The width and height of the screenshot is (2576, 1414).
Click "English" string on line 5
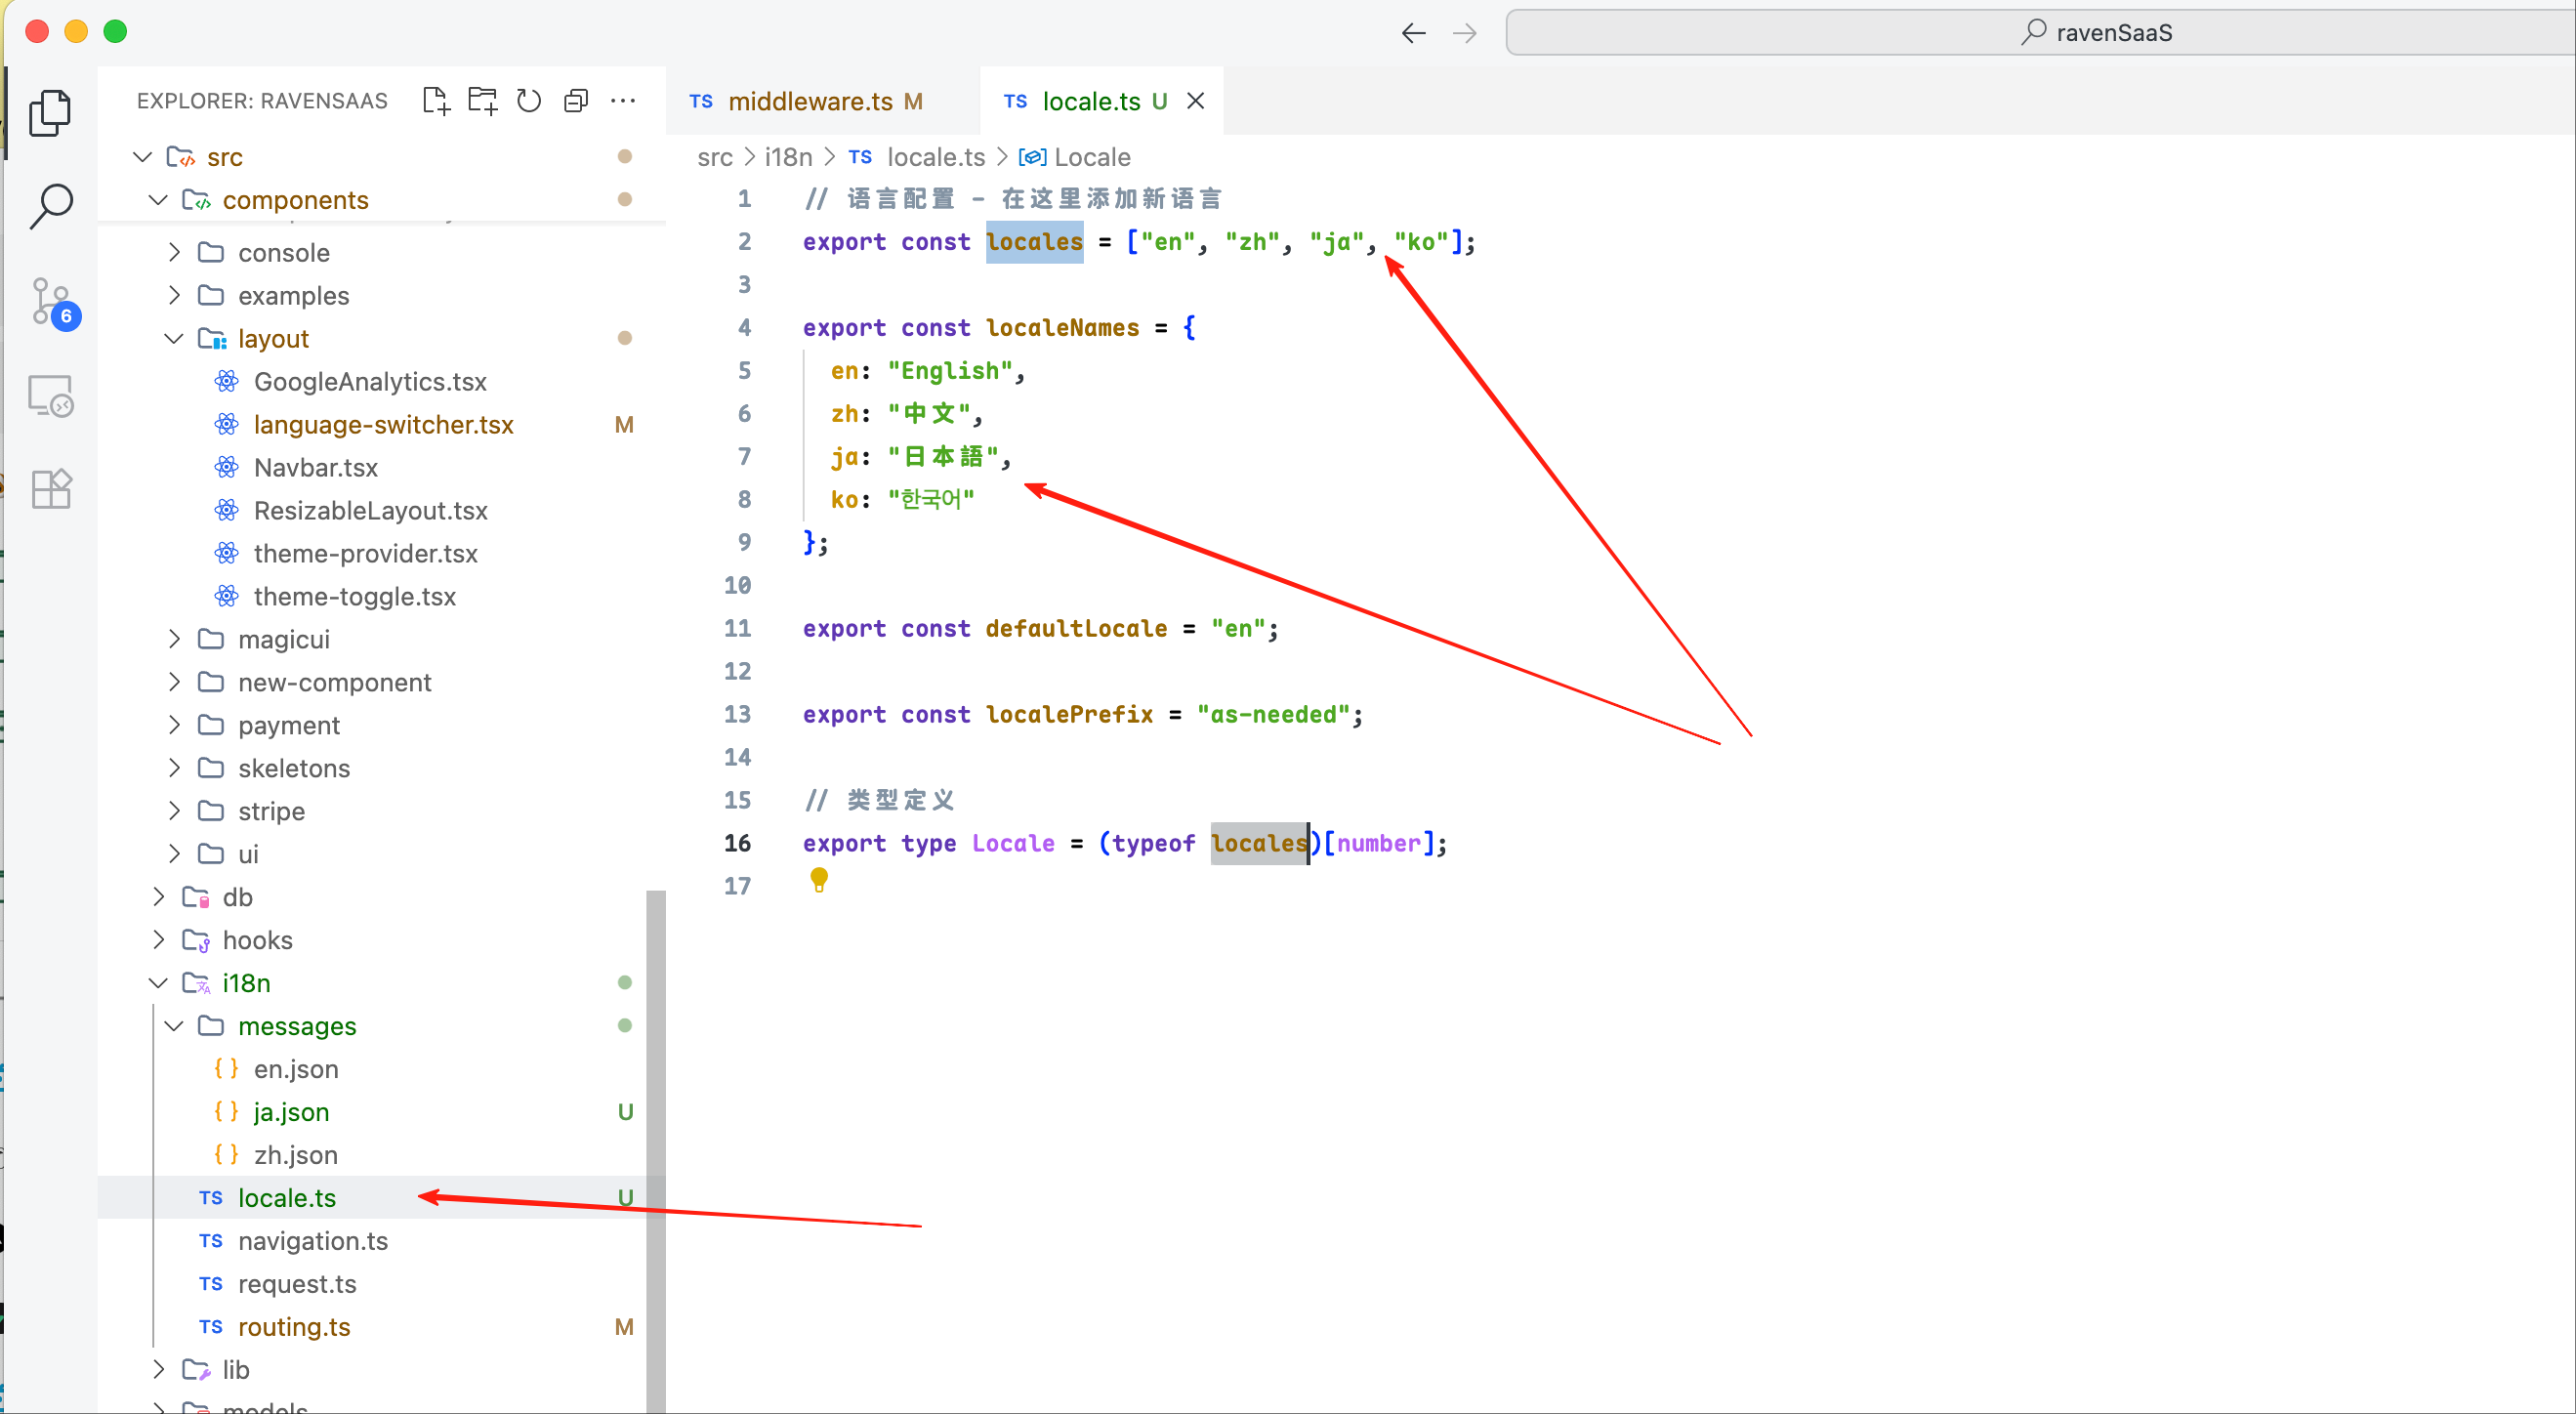[950, 370]
